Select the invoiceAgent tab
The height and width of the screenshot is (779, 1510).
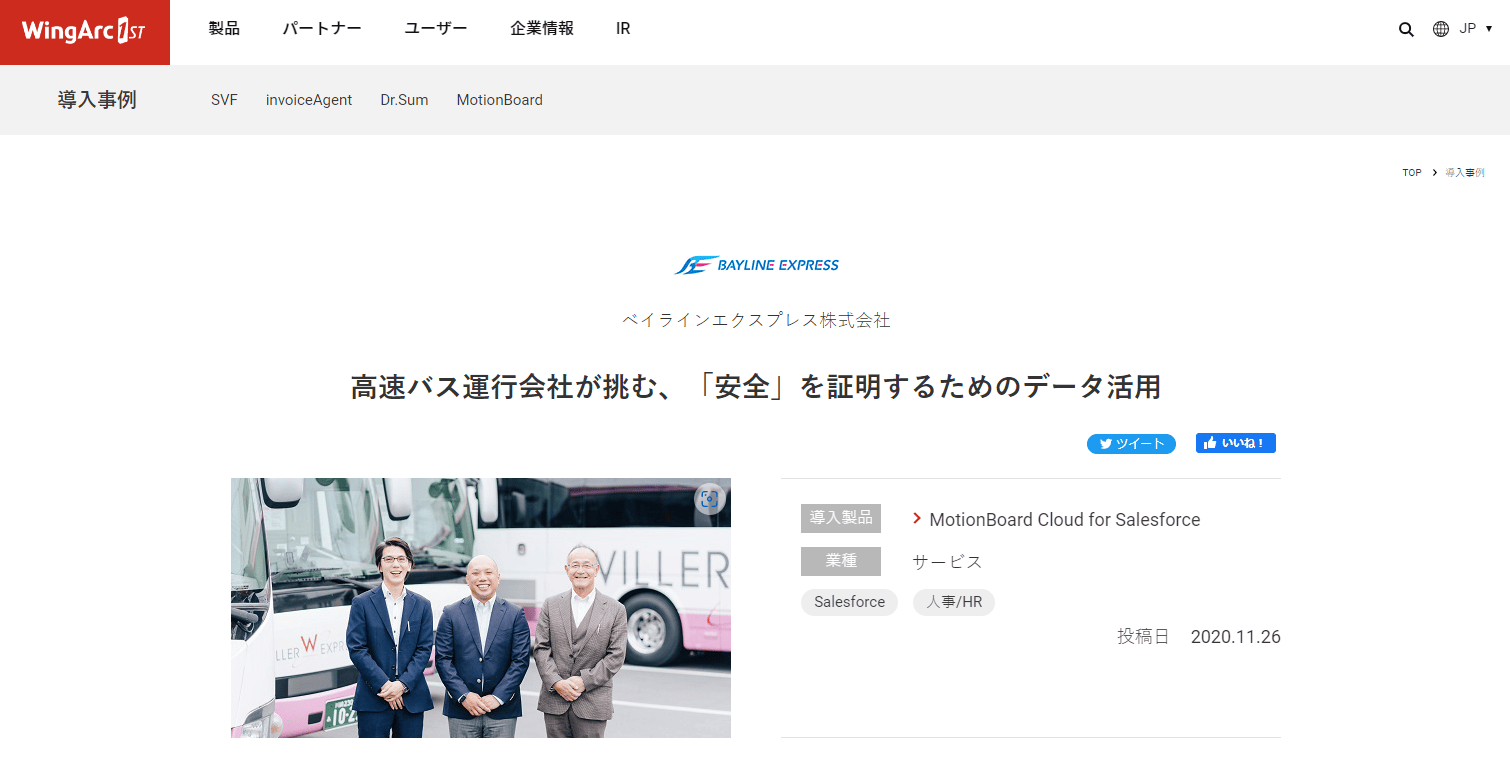[309, 100]
